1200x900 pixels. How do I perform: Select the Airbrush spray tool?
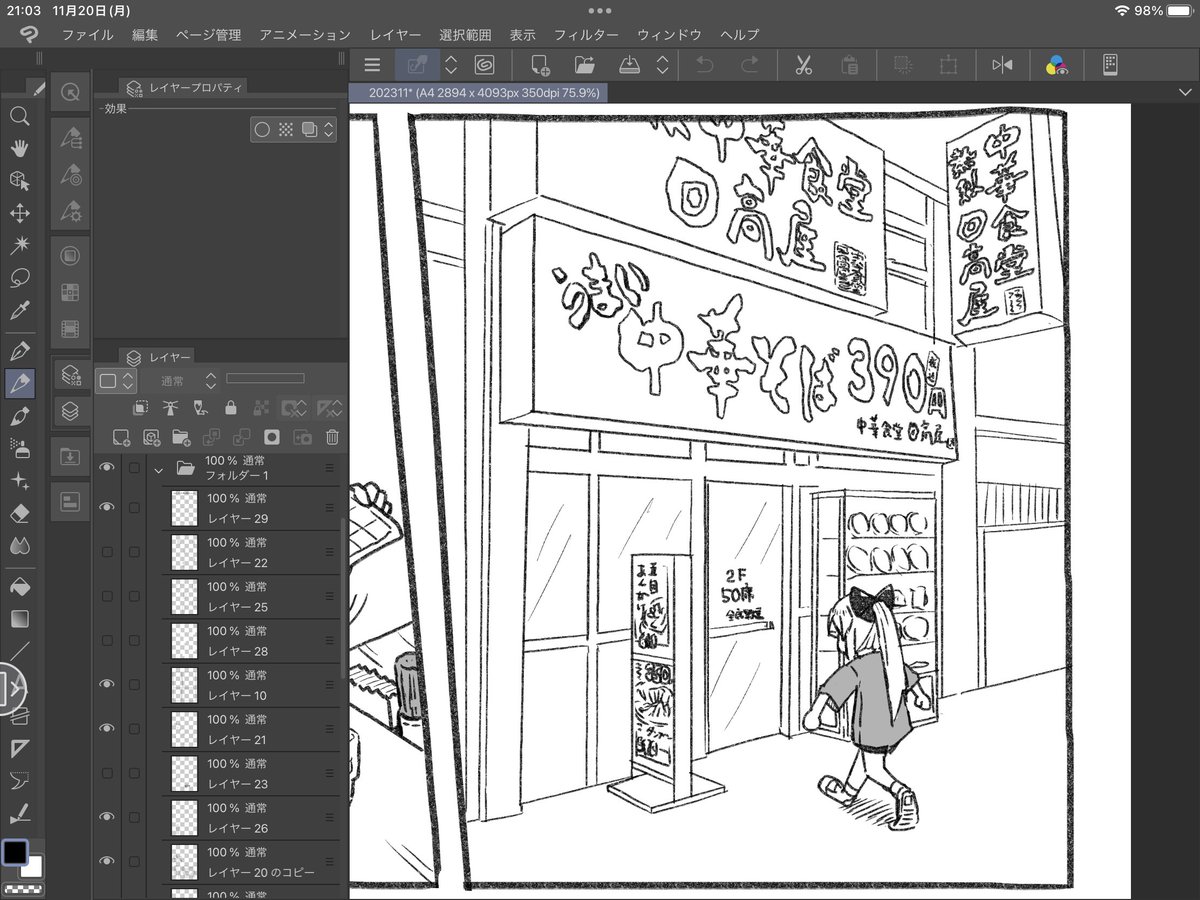19,448
